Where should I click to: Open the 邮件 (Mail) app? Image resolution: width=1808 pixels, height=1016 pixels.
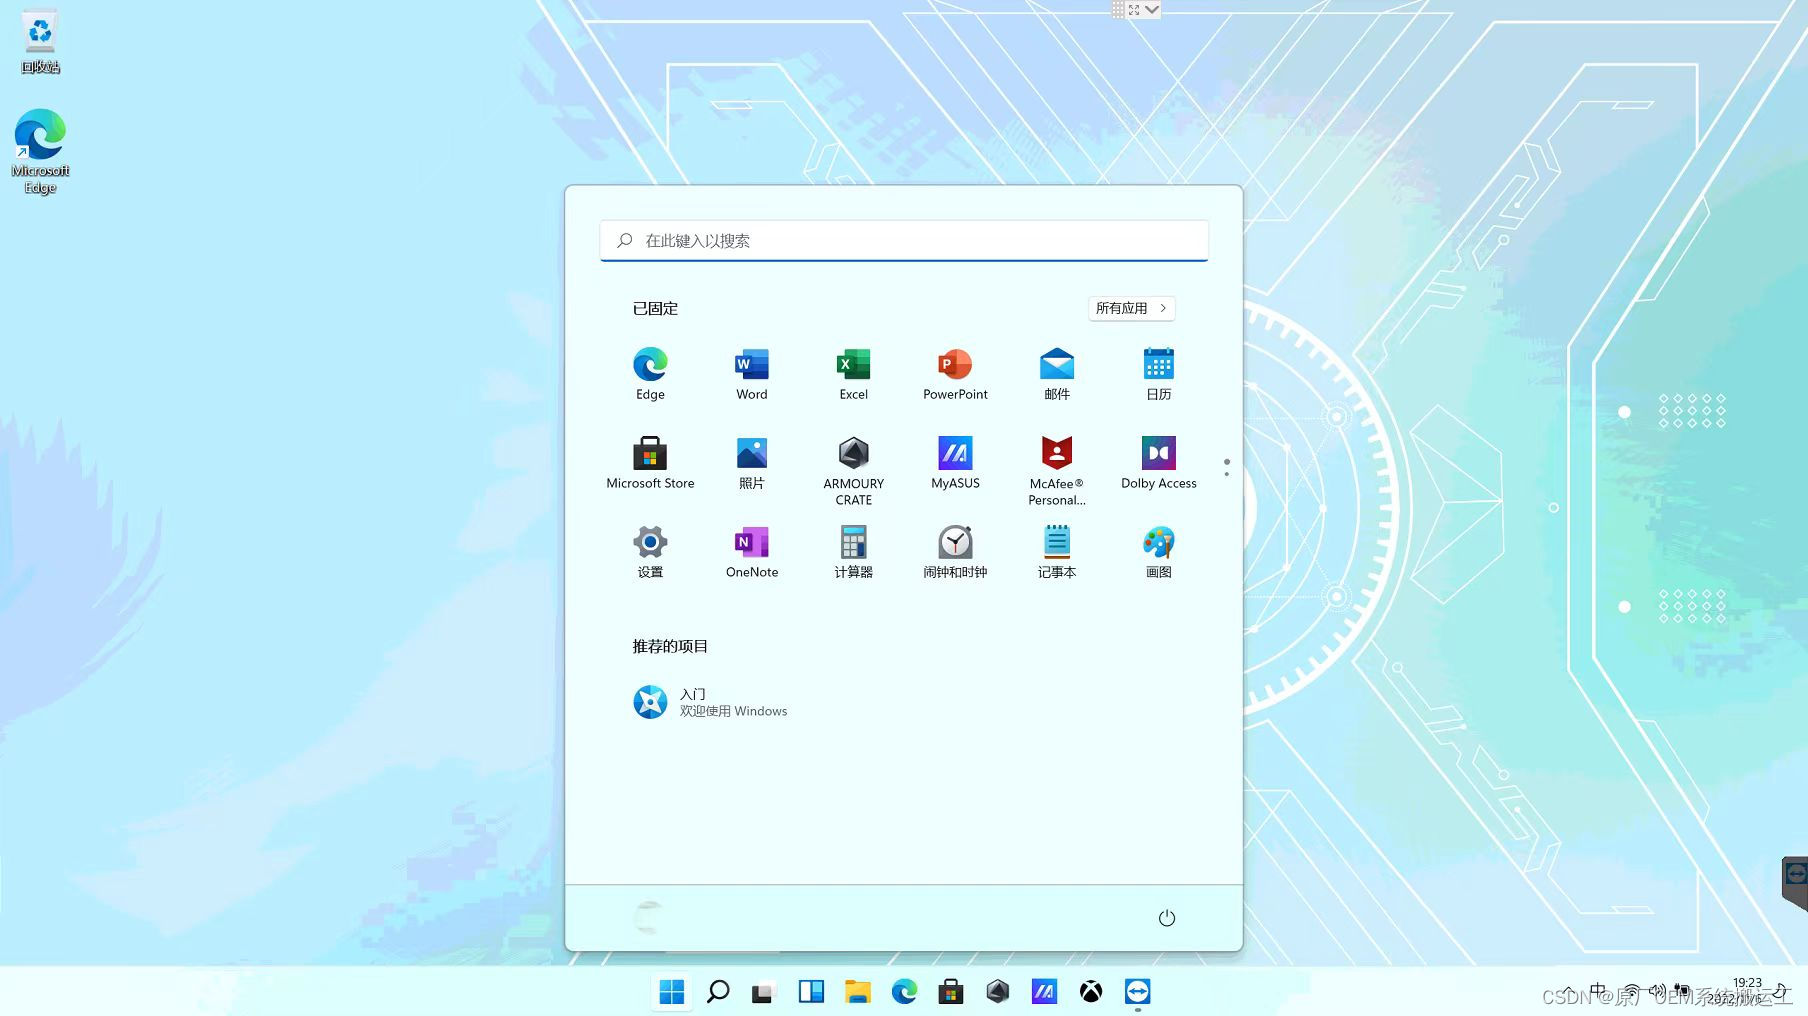[1057, 373]
